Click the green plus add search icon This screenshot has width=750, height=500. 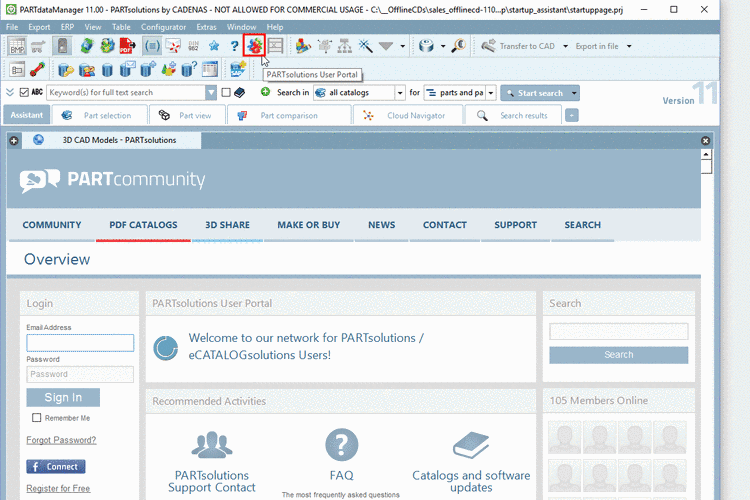265,92
